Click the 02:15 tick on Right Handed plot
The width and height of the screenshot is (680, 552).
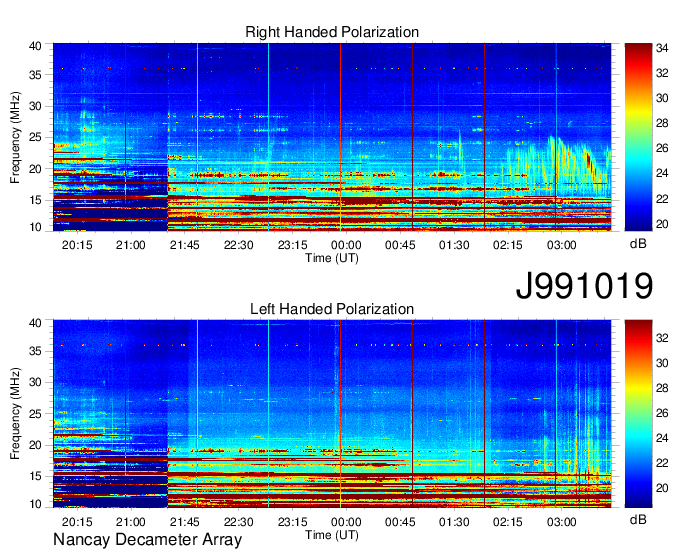pyautogui.click(x=508, y=245)
